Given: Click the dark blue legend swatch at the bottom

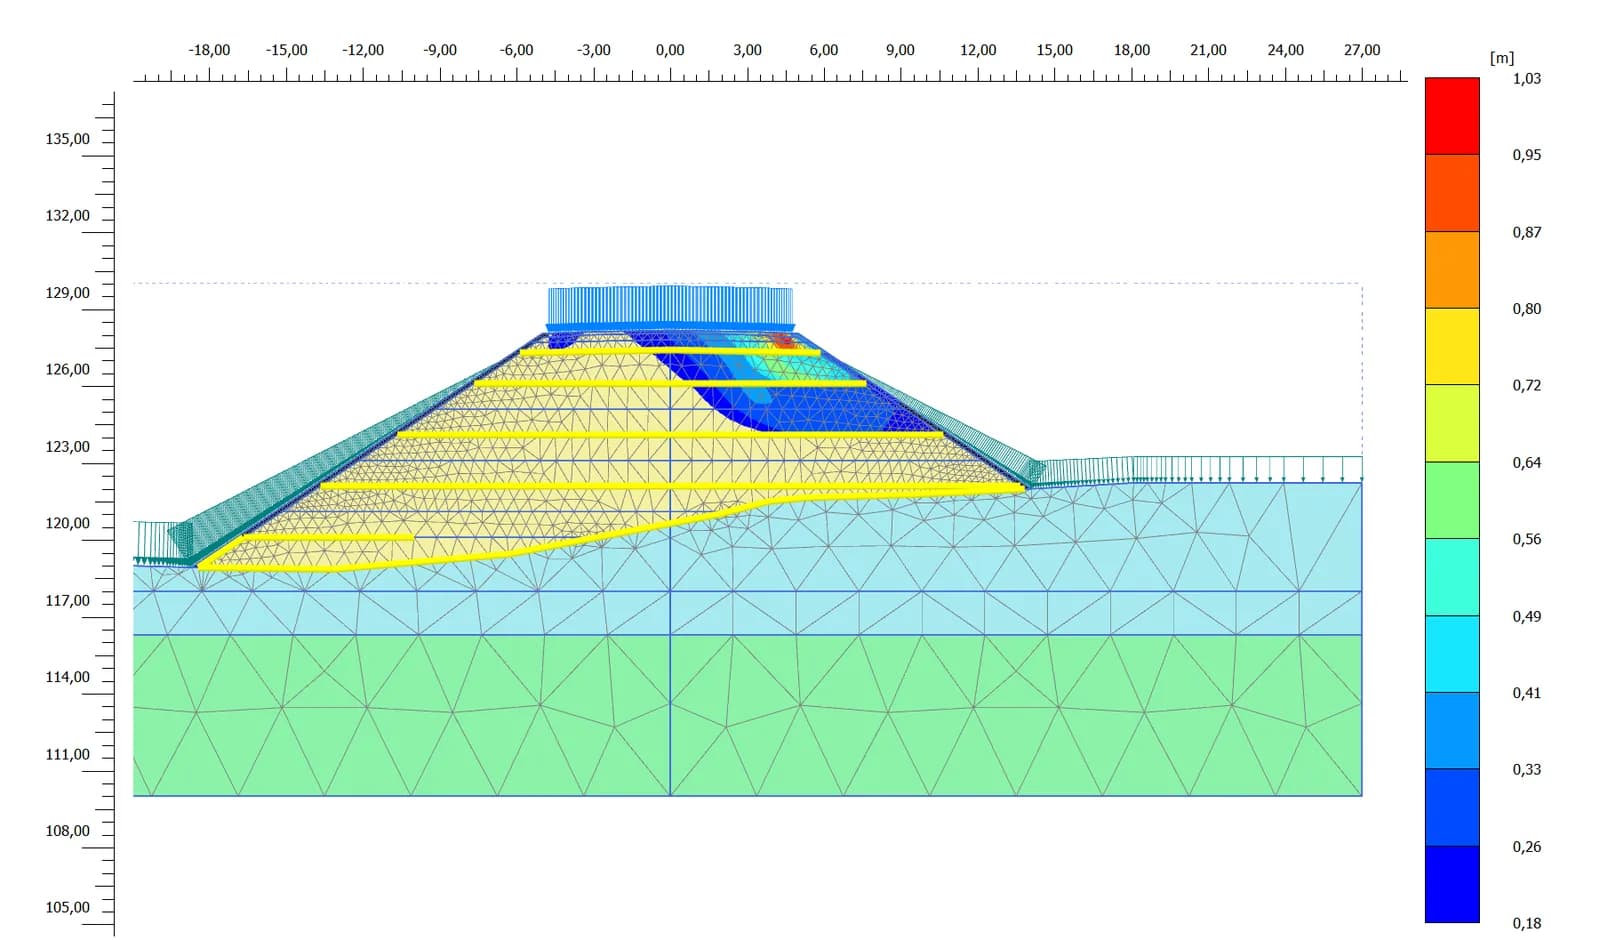Looking at the screenshot, I should click(x=1452, y=884).
